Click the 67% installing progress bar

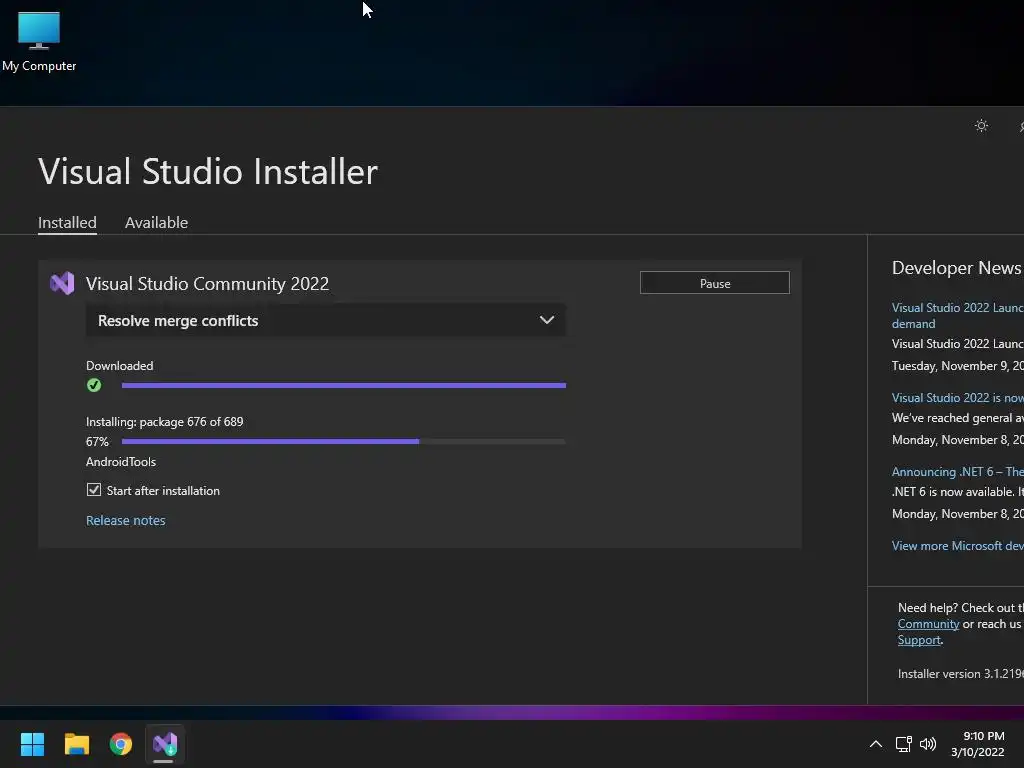tap(344, 441)
